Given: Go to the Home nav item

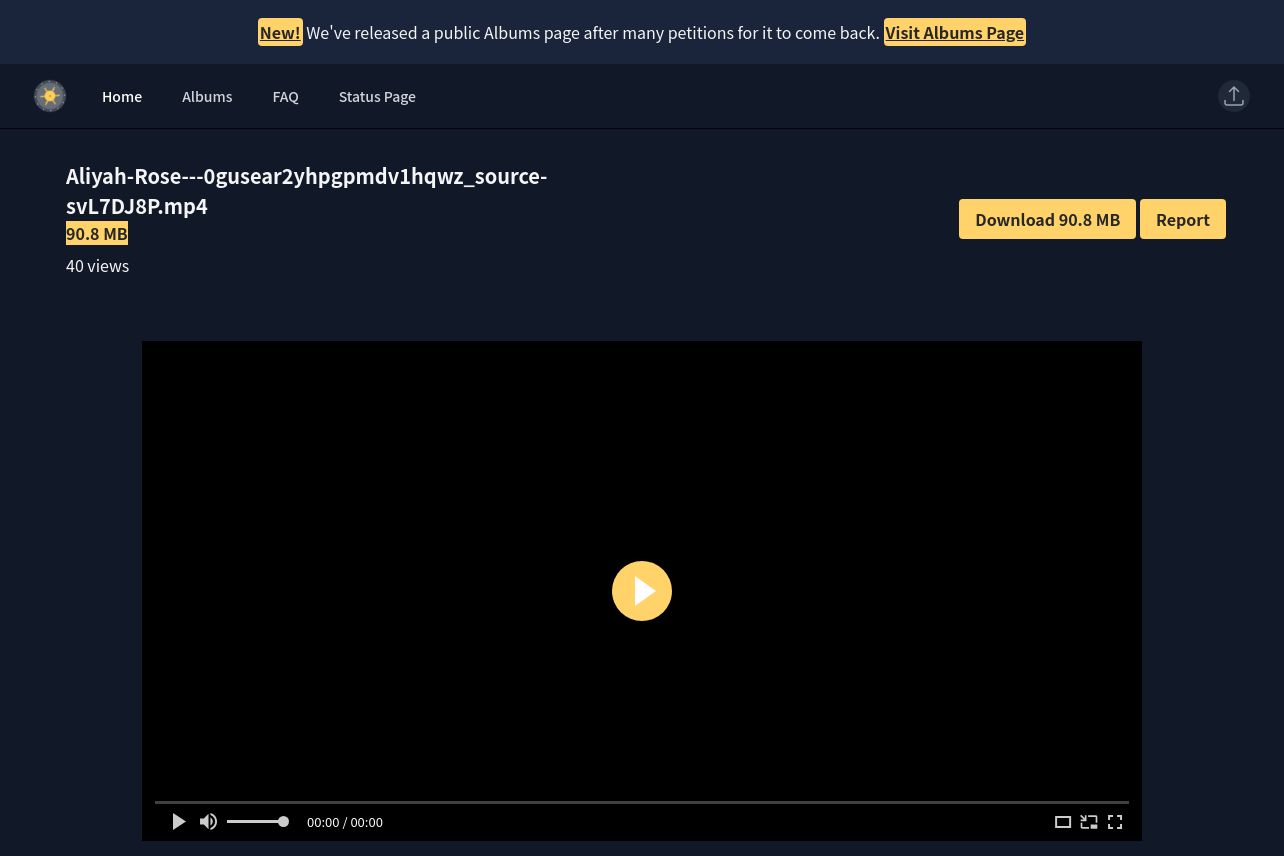Looking at the screenshot, I should click(122, 96).
